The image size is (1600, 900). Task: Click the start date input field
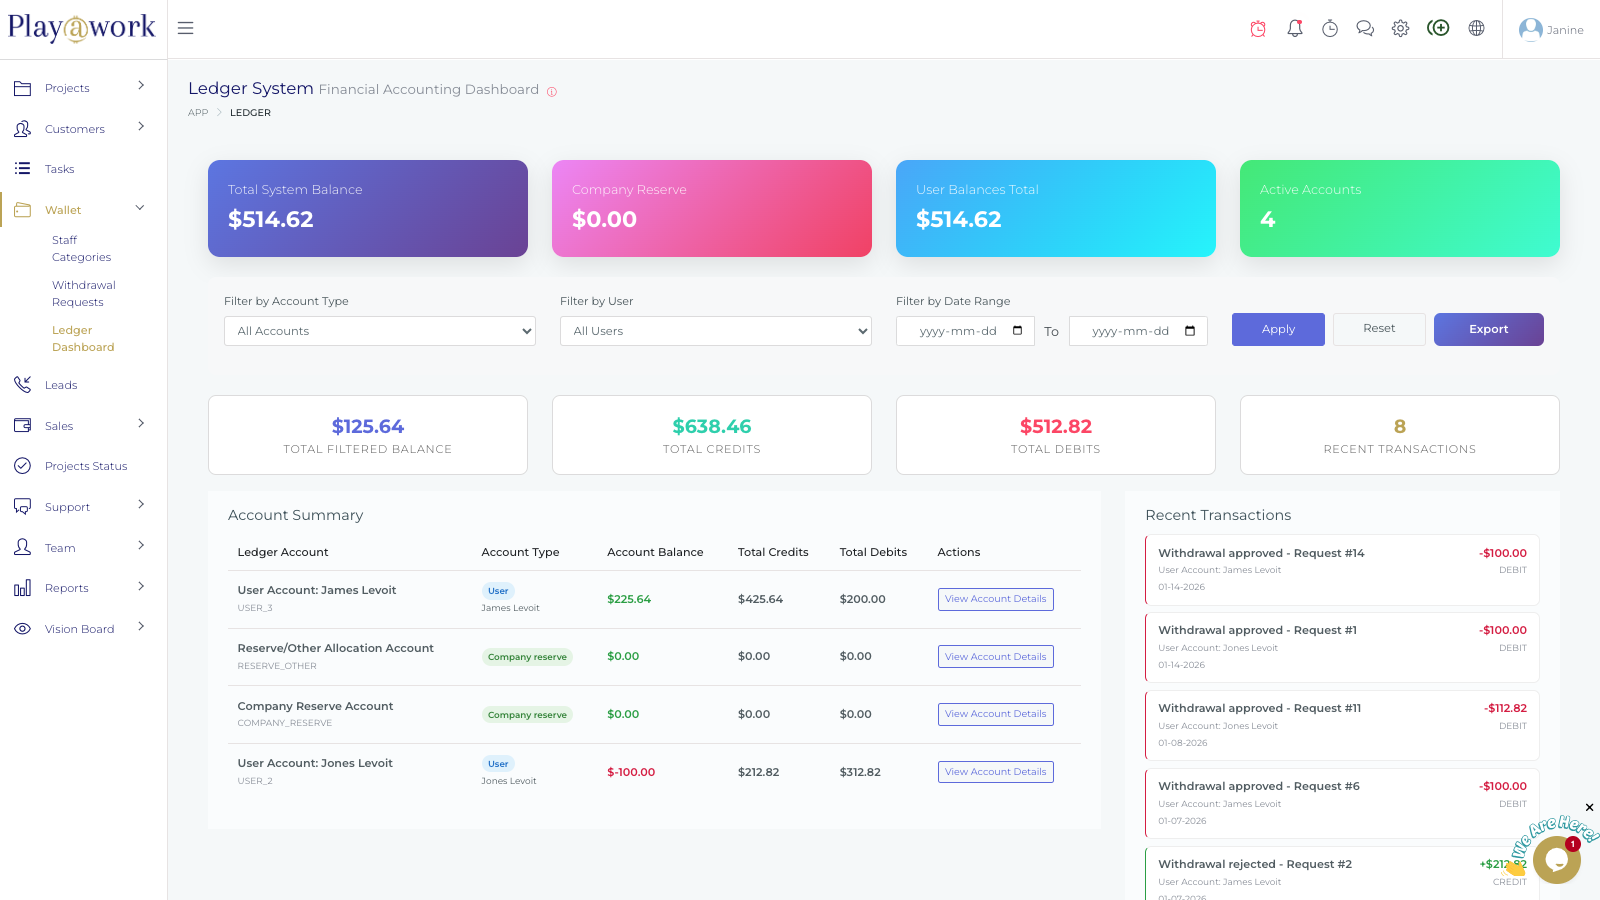960,331
